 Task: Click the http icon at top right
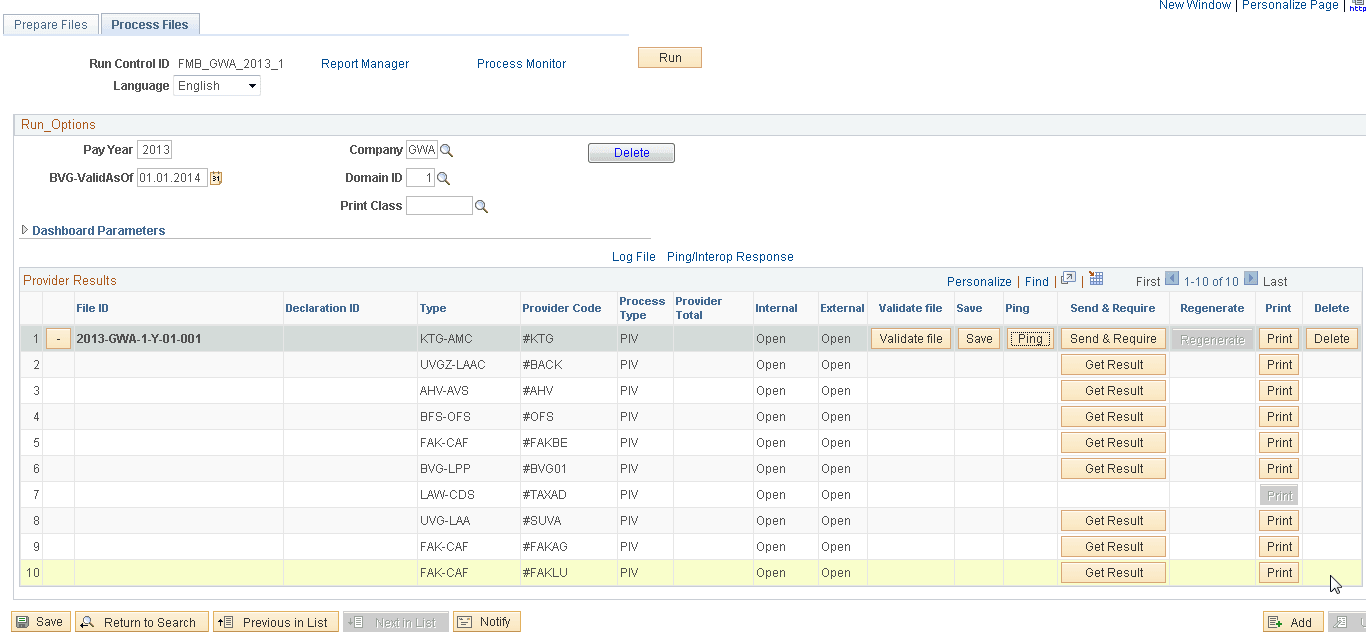coord(1357,5)
